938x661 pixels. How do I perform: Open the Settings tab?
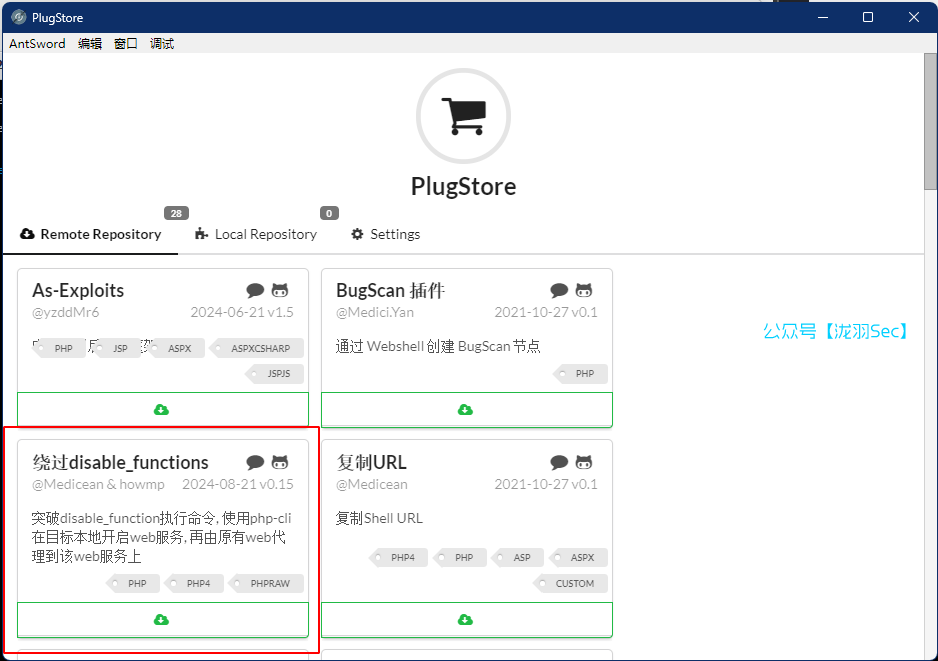pyautogui.click(x=385, y=234)
